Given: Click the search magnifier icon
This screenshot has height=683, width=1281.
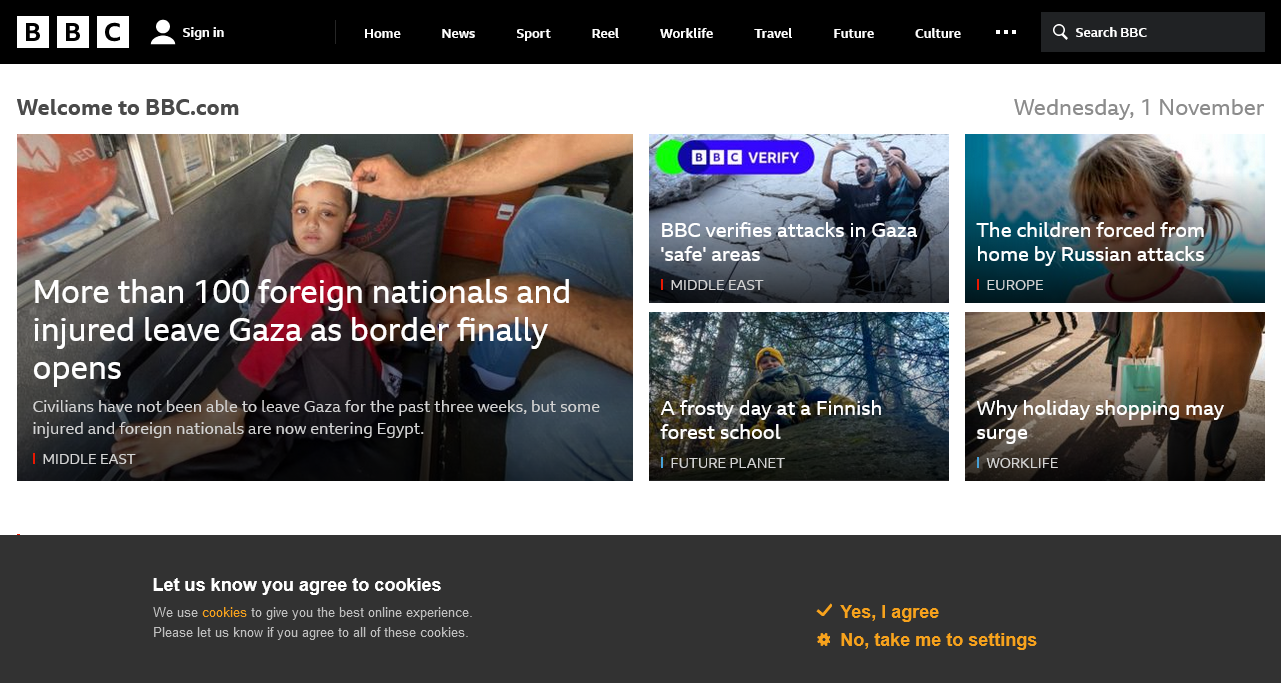Looking at the screenshot, I should pyautogui.click(x=1060, y=32).
